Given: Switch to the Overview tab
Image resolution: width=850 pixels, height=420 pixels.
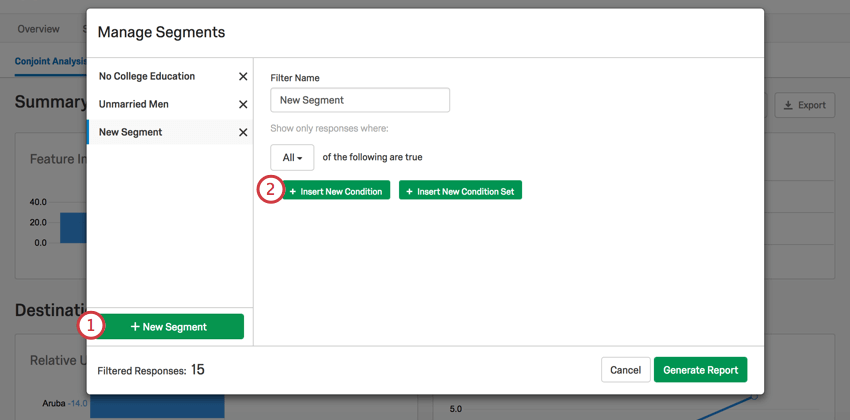Looking at the screenshot, I should pos(38,29).
